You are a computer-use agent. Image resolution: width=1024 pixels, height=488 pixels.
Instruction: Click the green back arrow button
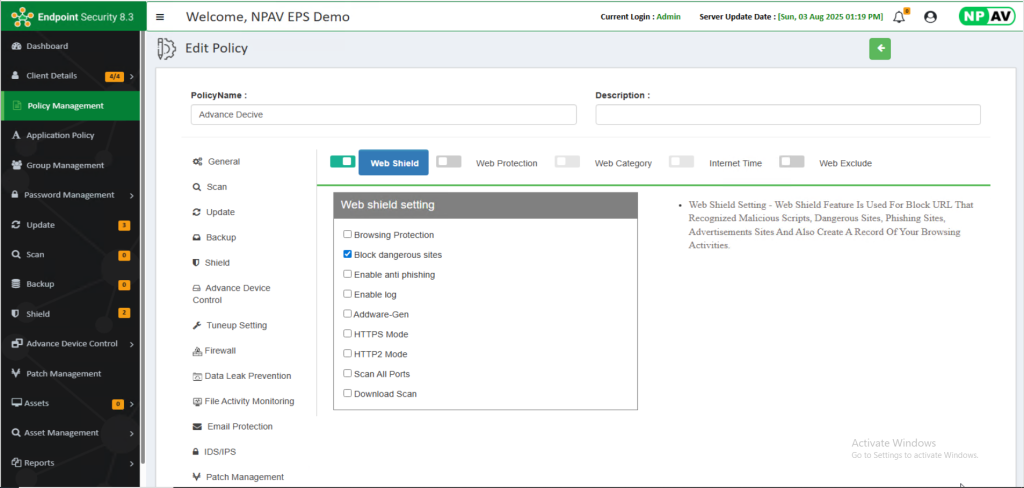(x=879, y=49)
